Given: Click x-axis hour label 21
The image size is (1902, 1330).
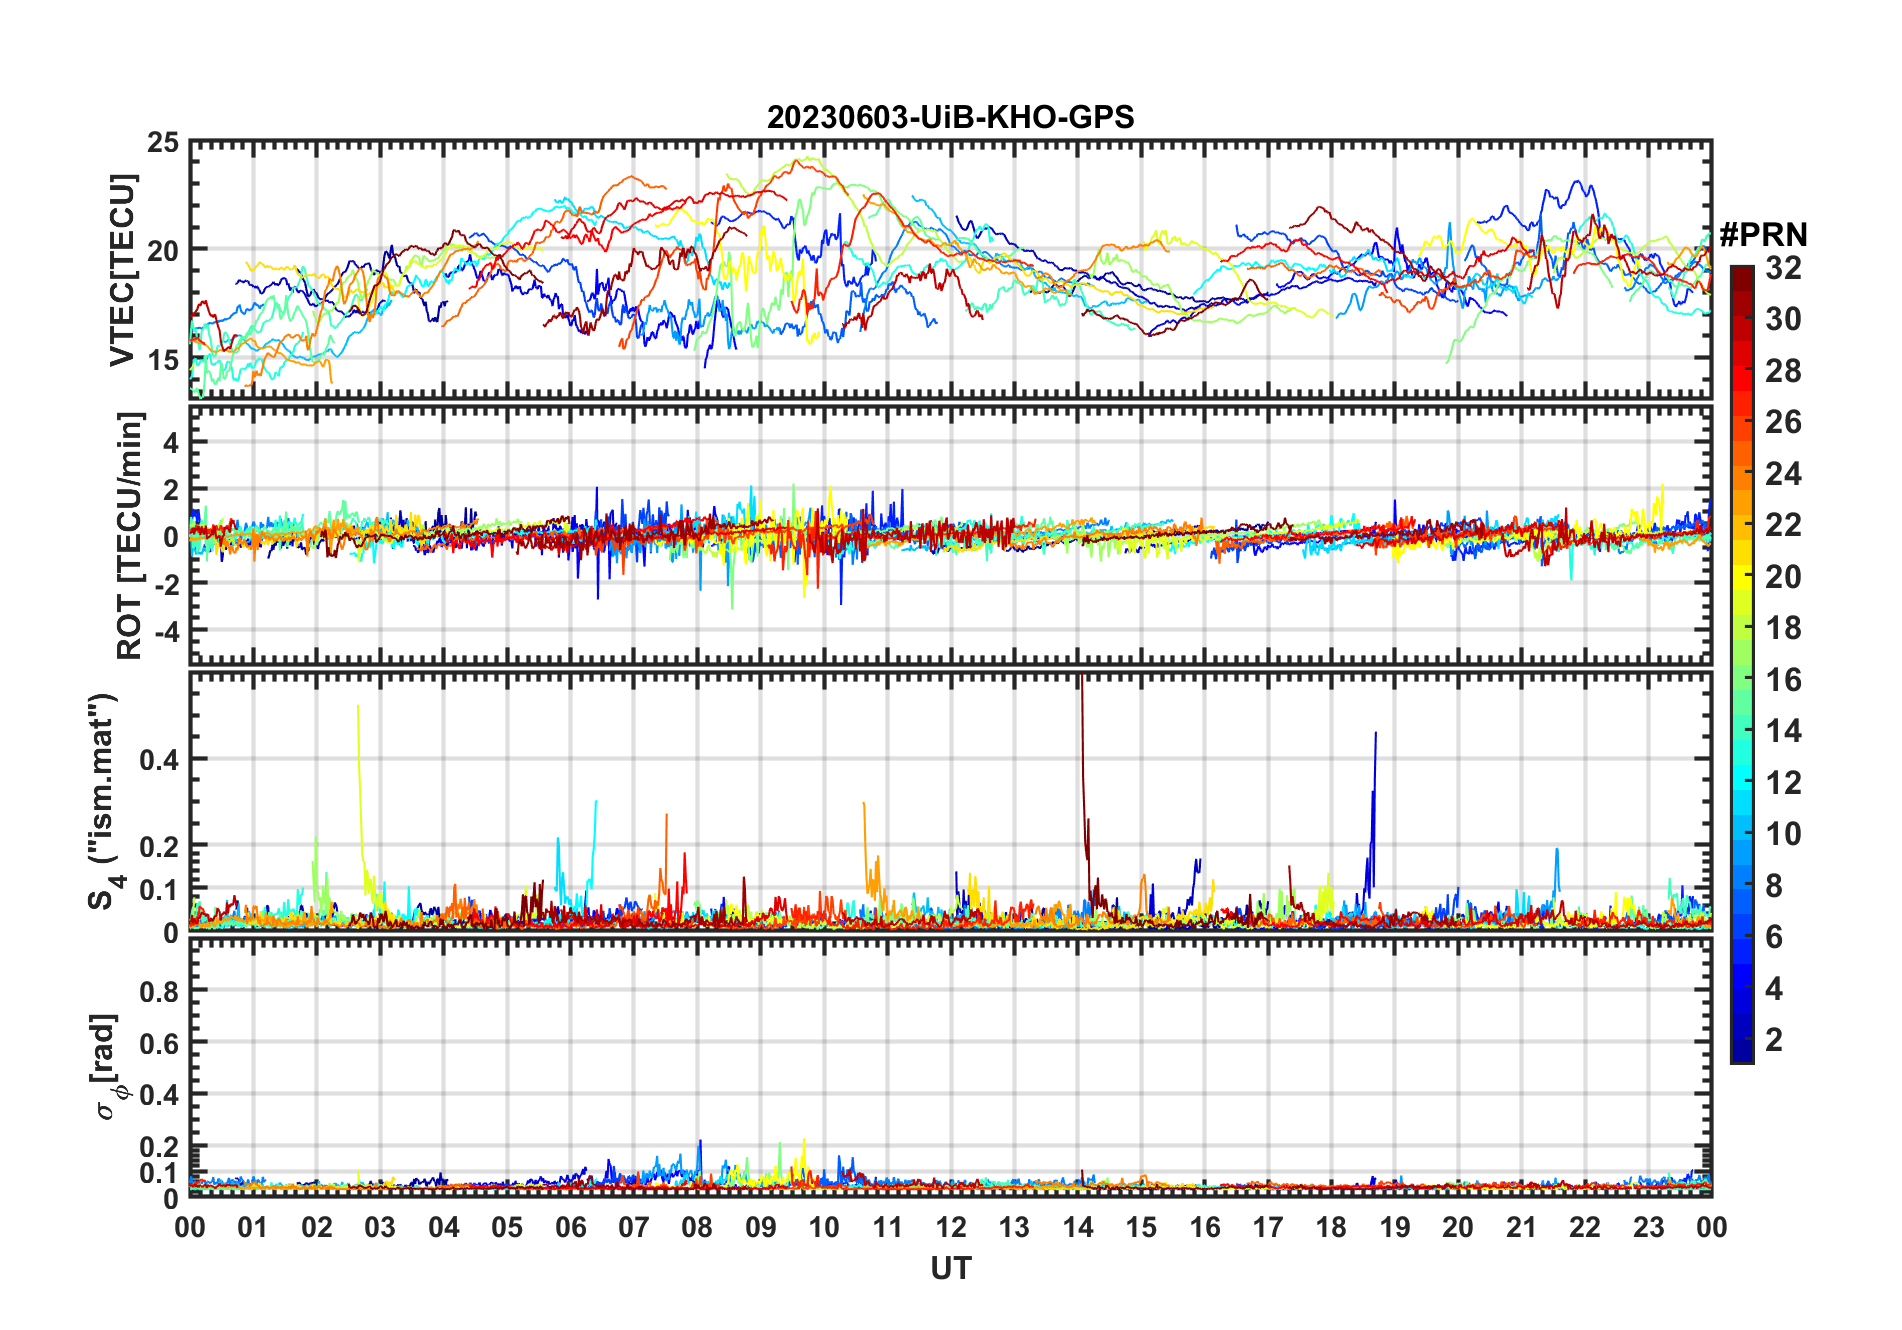Looking at the screenshot, I should point(1522,1227).
